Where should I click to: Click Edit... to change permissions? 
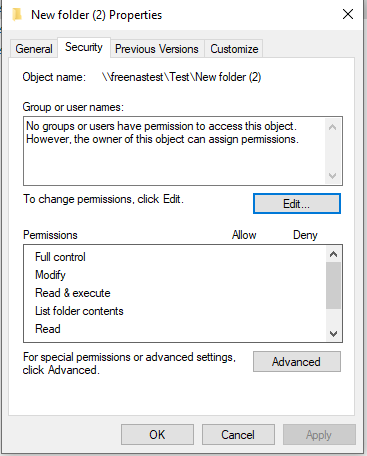(x=297, y=203)
